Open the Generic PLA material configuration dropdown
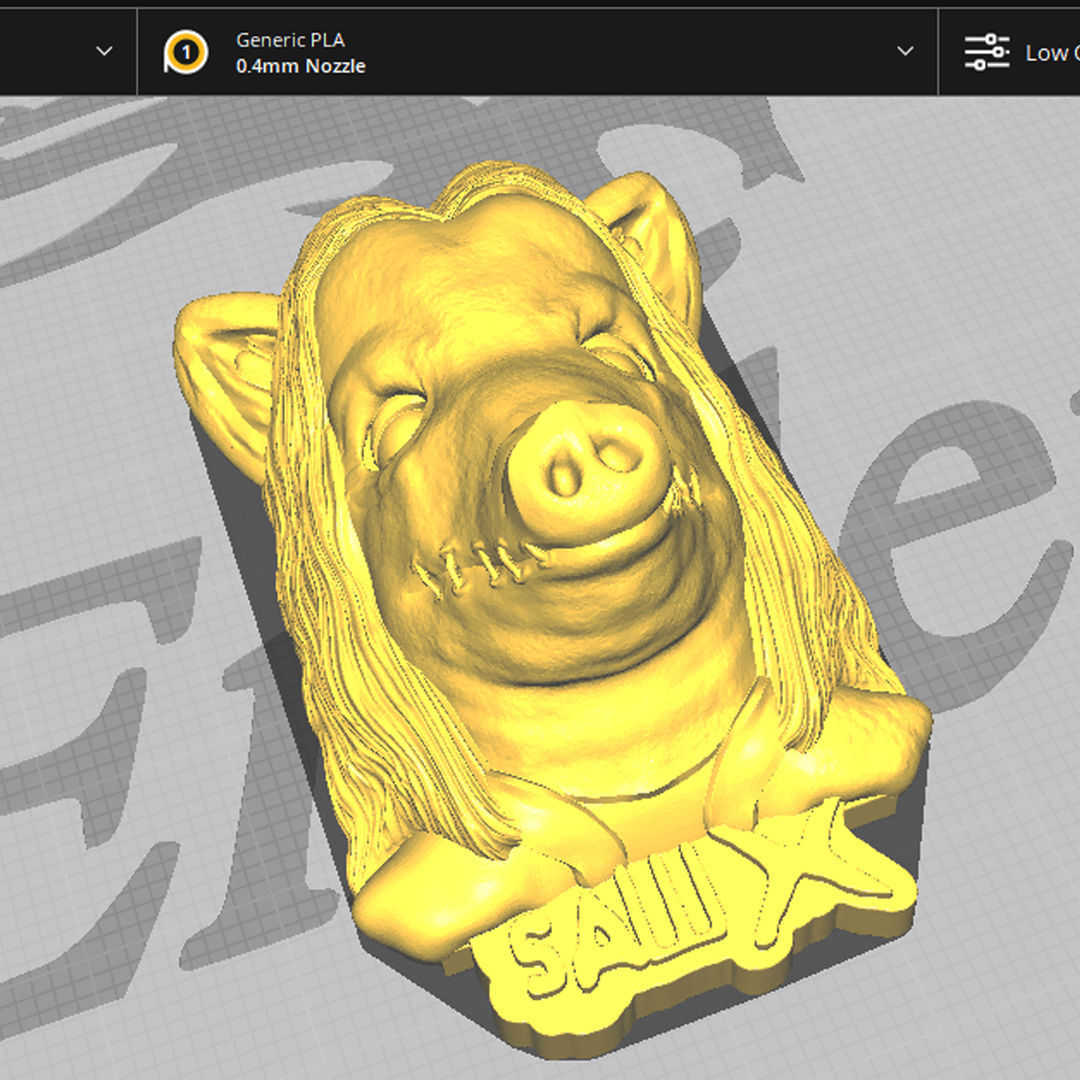This screenshot has height=1080, width=1080. (906, 51)
